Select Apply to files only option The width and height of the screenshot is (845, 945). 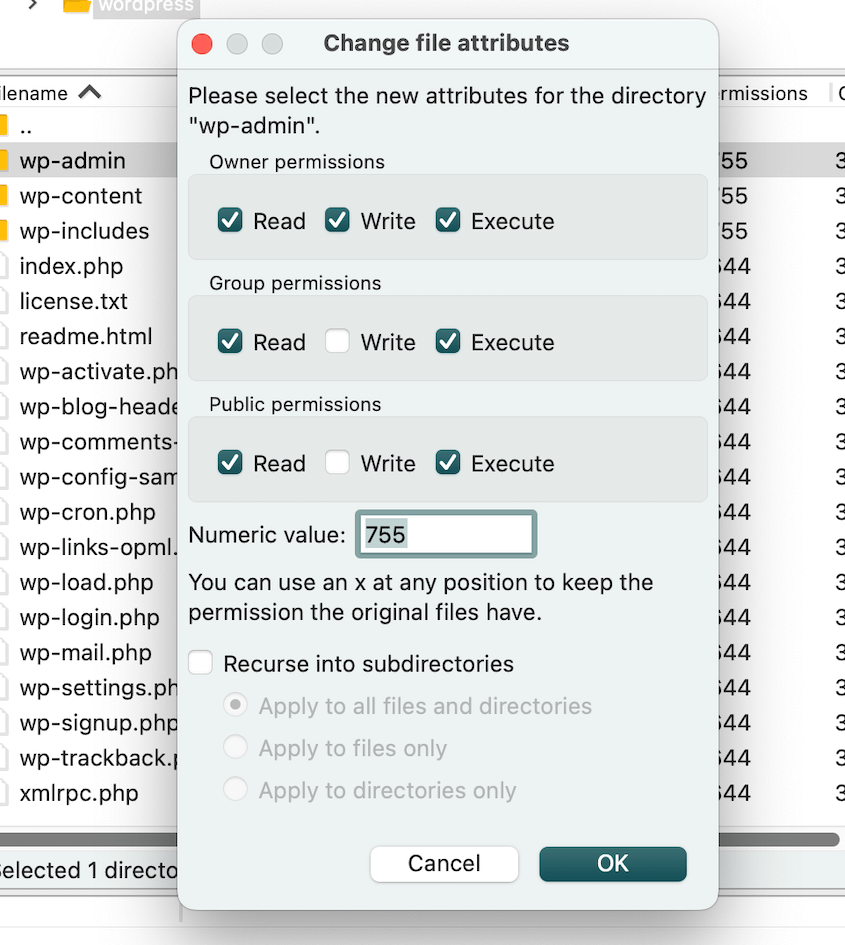tap(235, 748)
